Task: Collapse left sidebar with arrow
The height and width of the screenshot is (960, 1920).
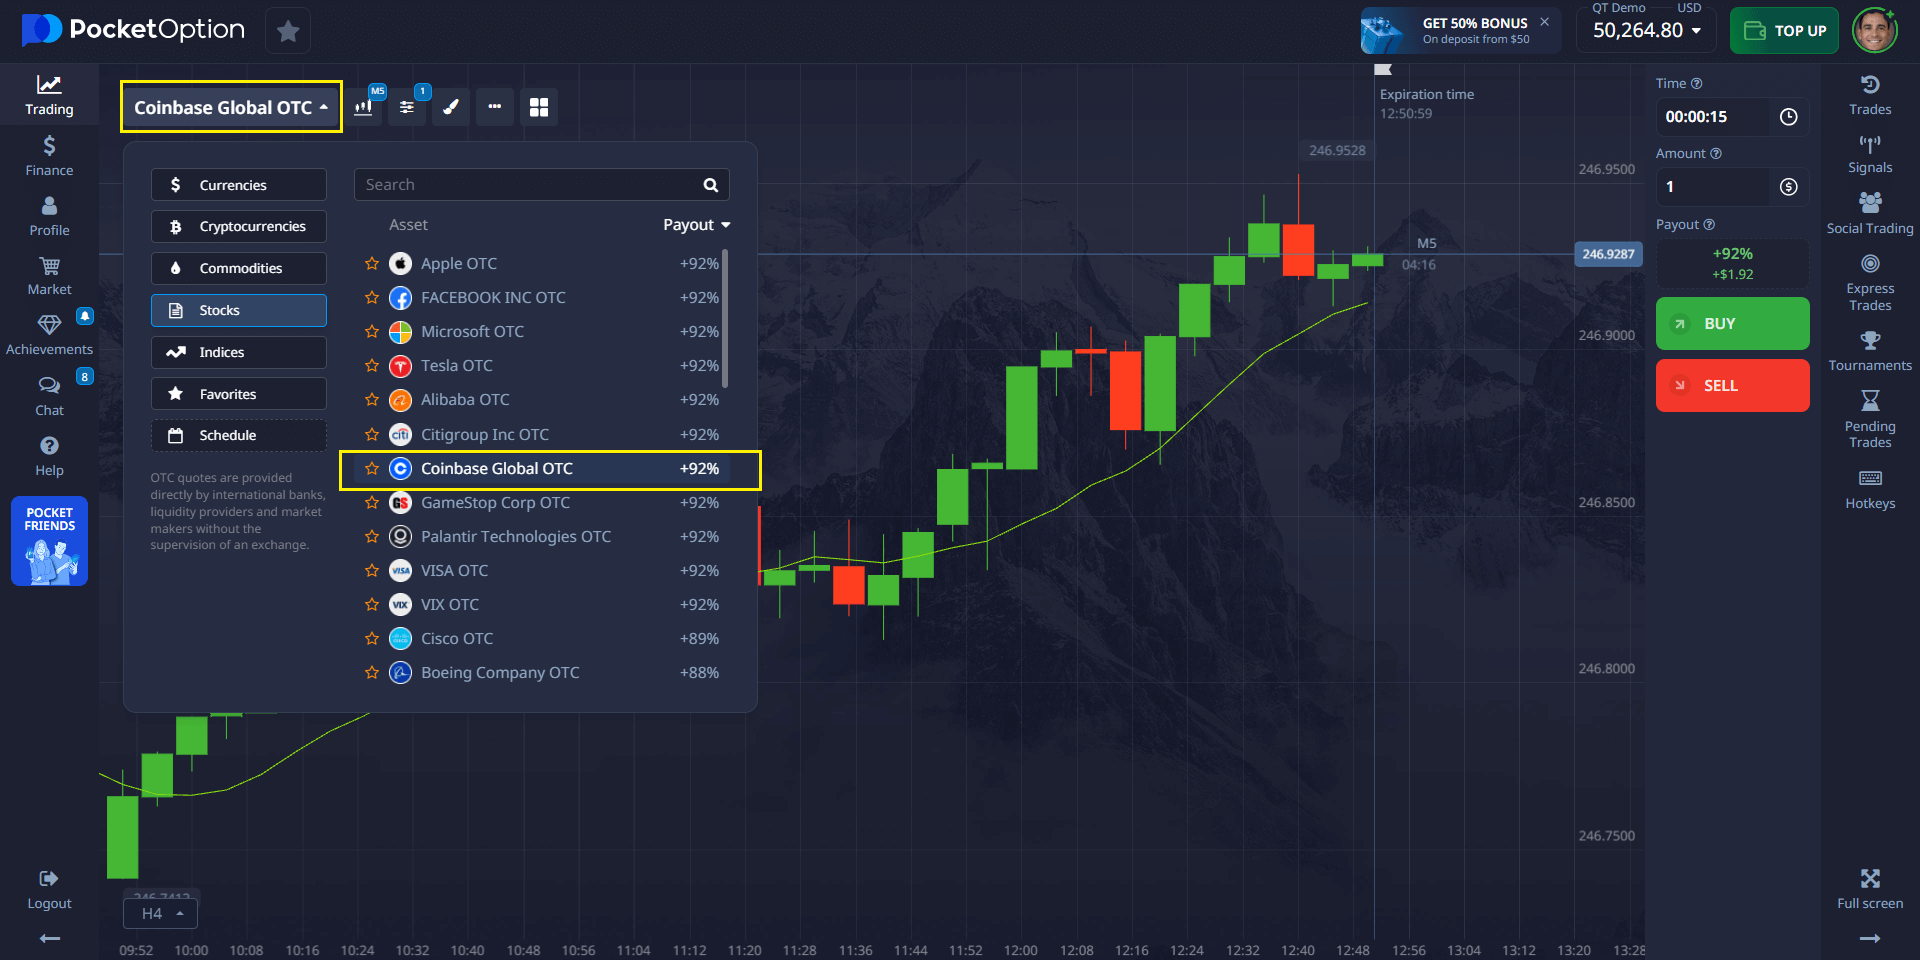Action: click(49, 938)
